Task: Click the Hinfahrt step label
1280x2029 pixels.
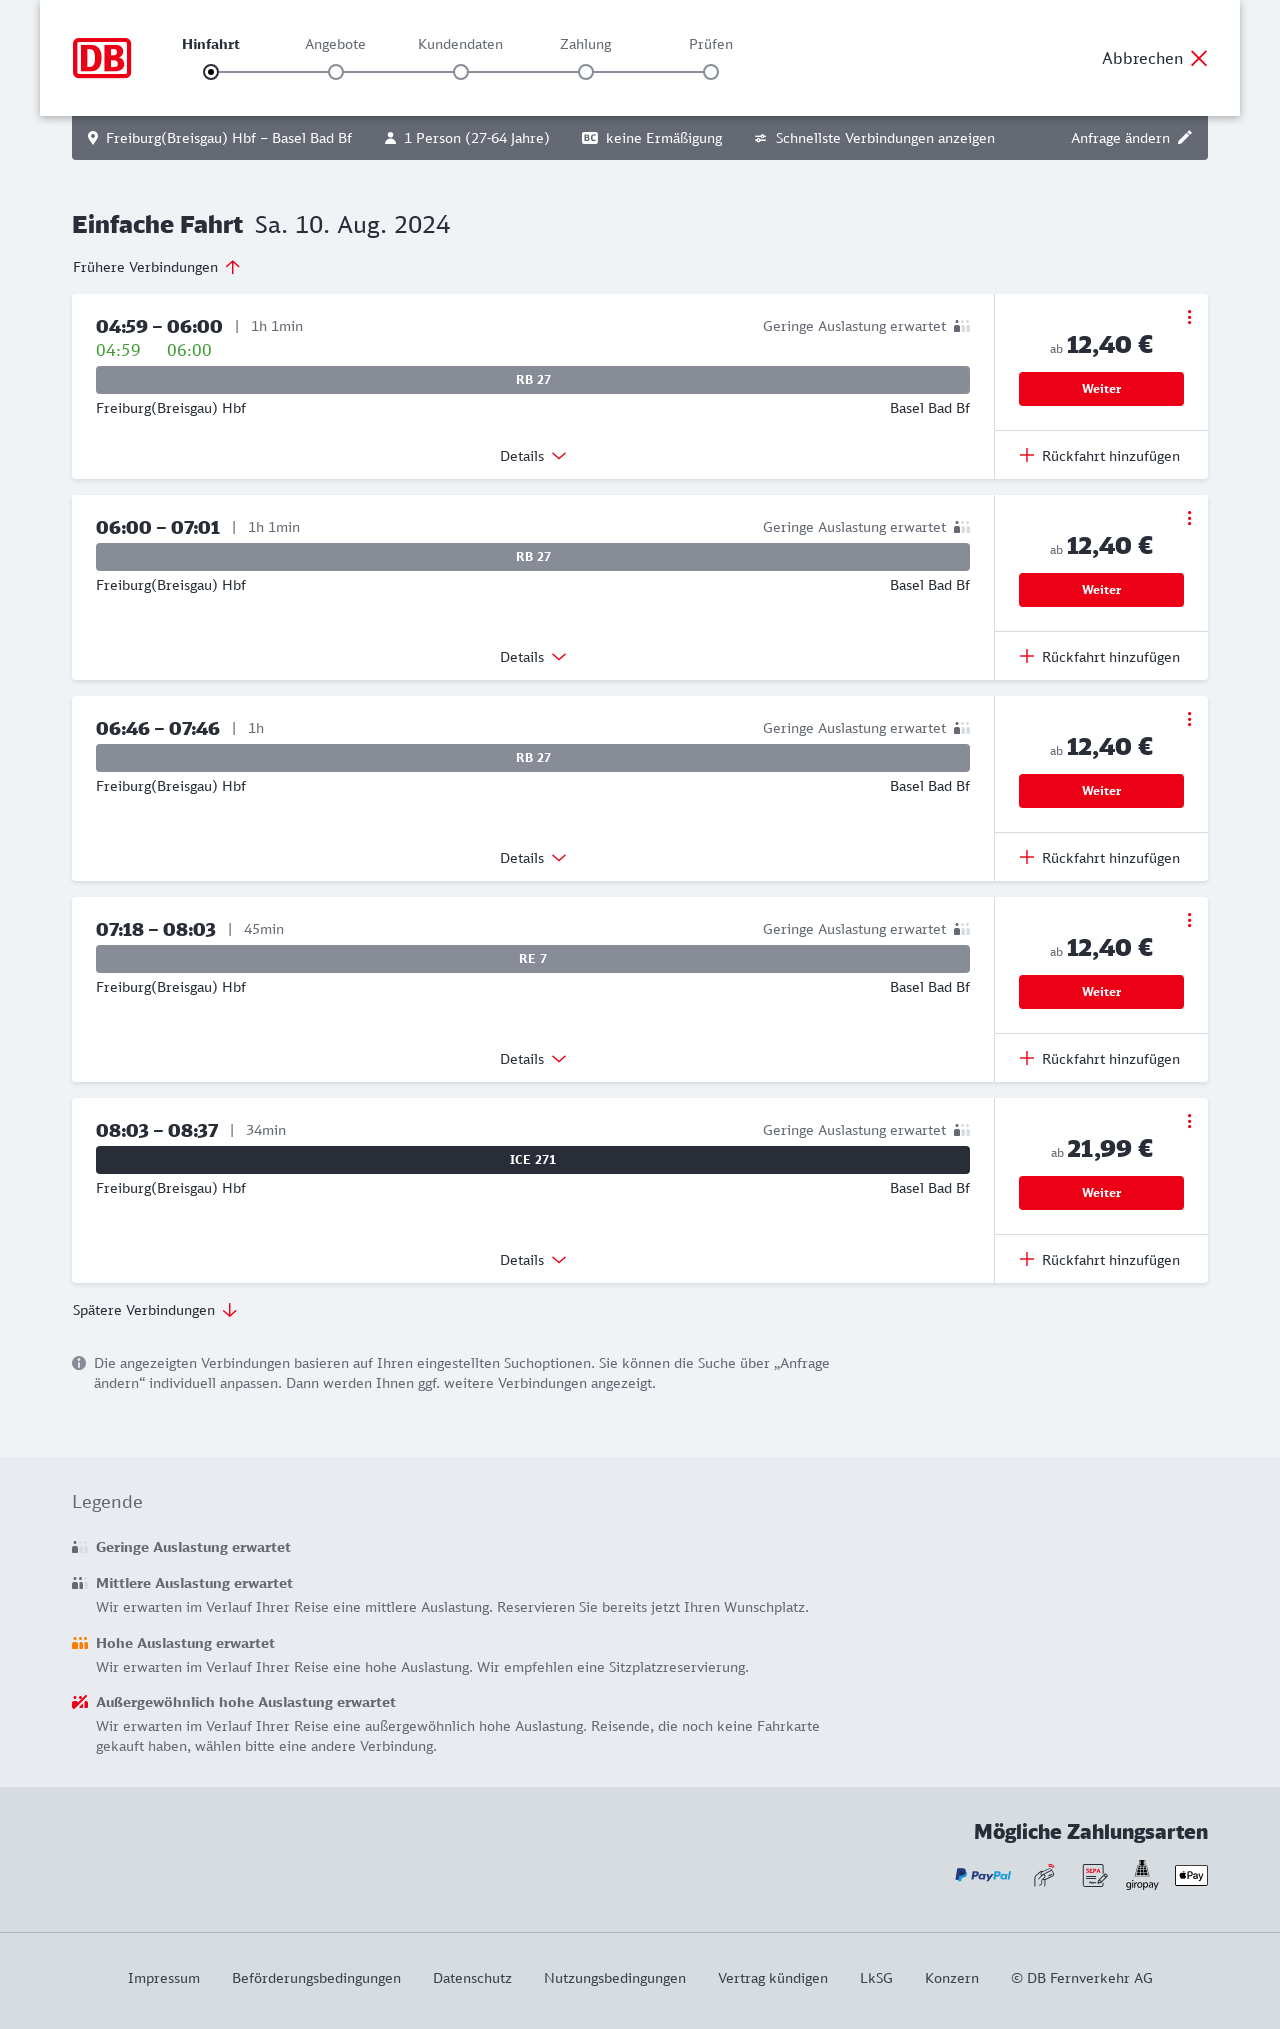Action: [211, 44]
